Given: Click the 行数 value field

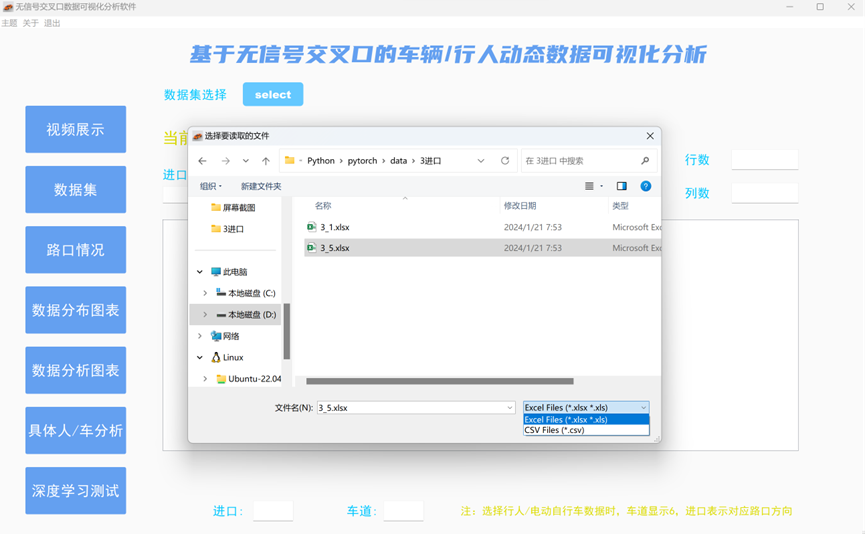Looking at the screenshot, I should point(765,160).
